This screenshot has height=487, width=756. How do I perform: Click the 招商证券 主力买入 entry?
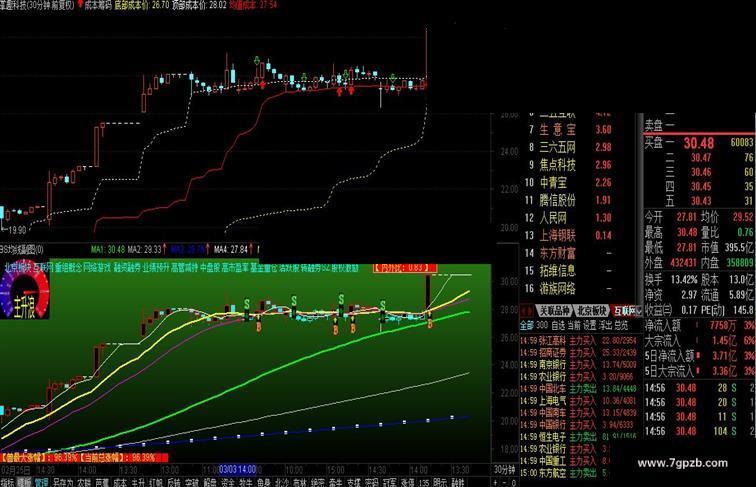pos(579,352)
